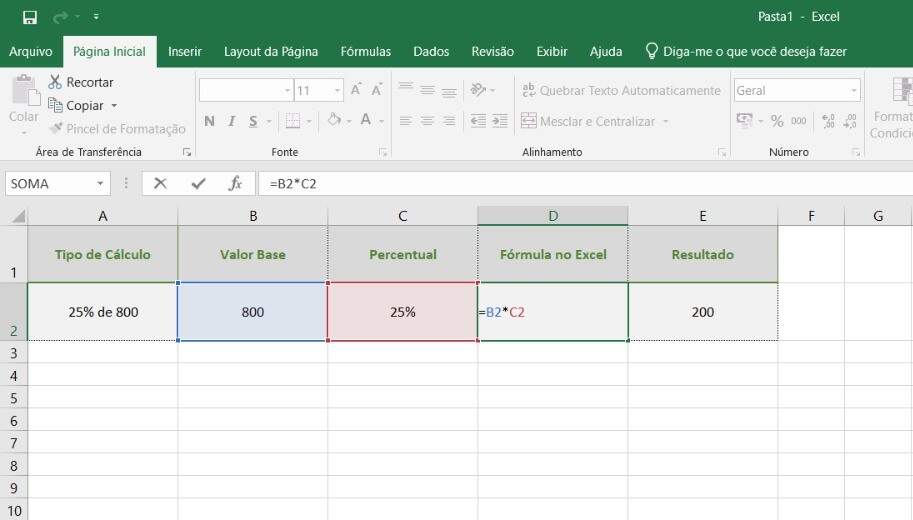Open Mesclar e Centralizar dropdown arrow

tap(666, 122)
